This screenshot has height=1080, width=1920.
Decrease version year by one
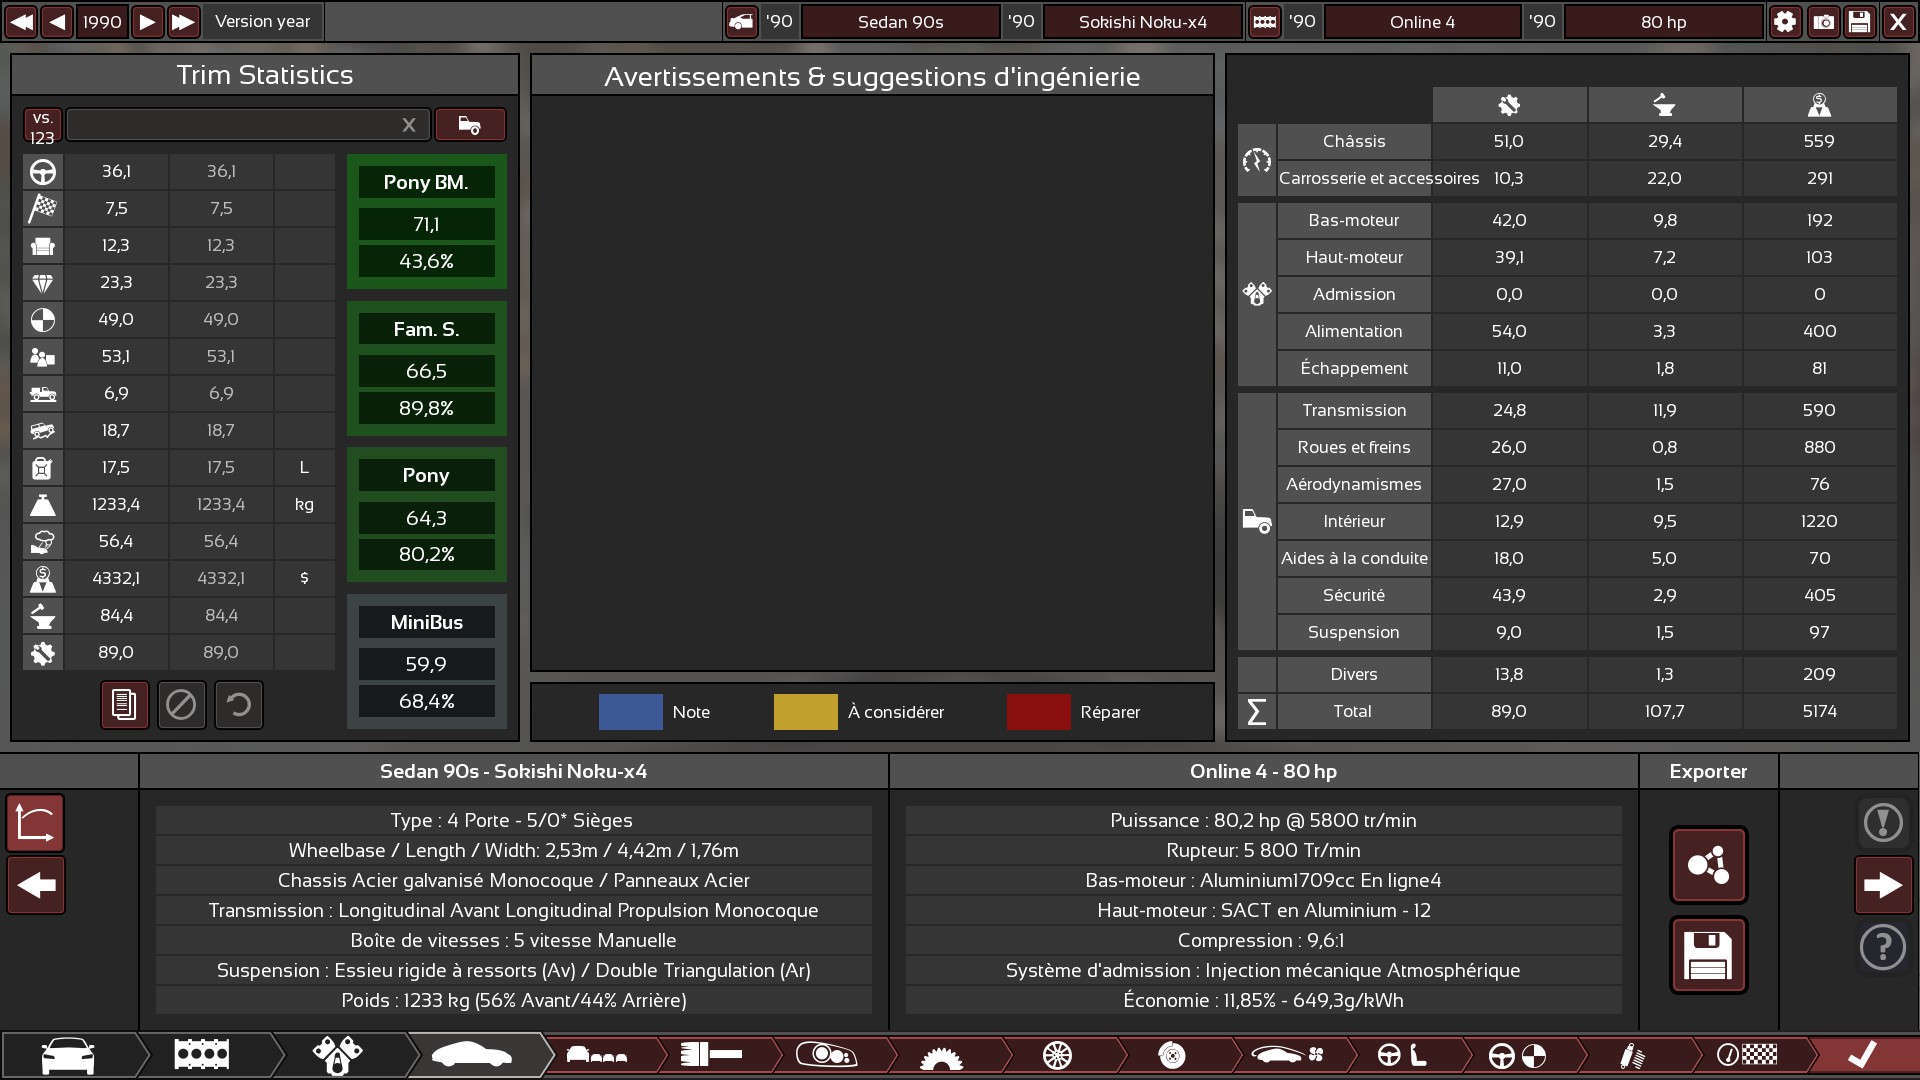click(x=58, y=21)
